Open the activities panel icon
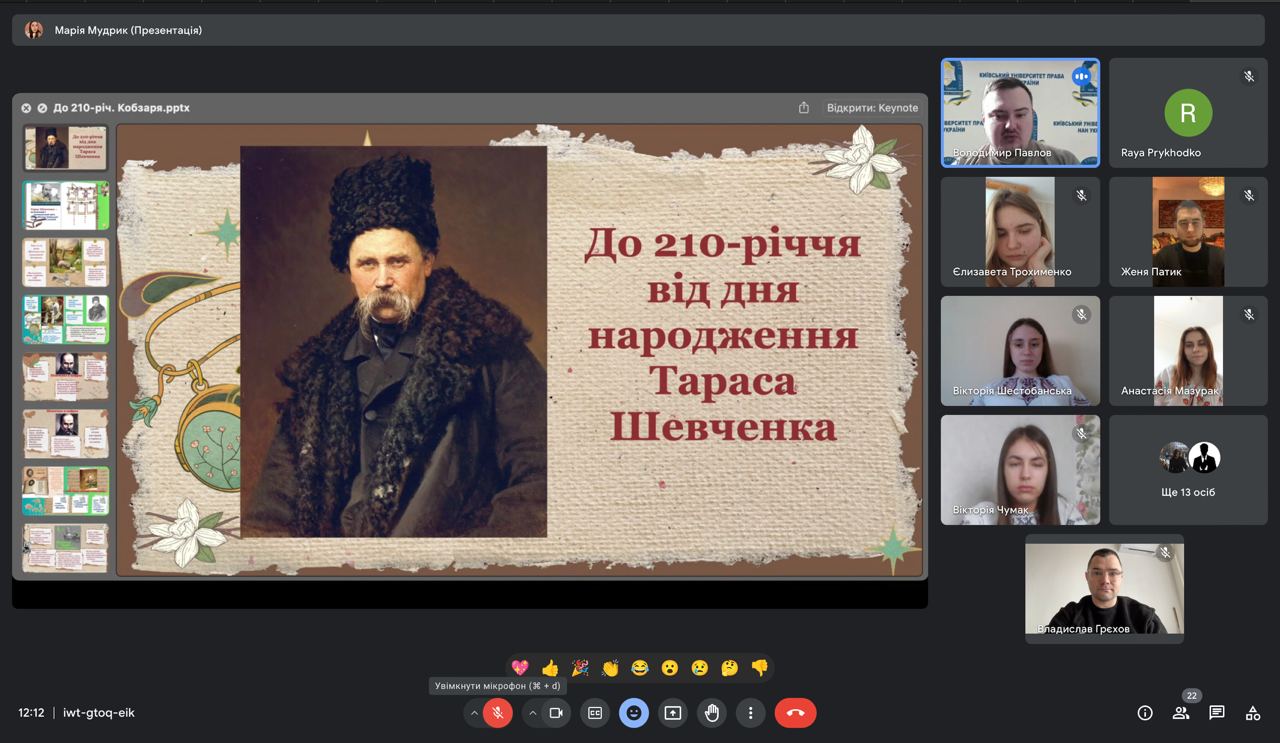The width and height of the screenshot is (1280, 743). 1252,713
